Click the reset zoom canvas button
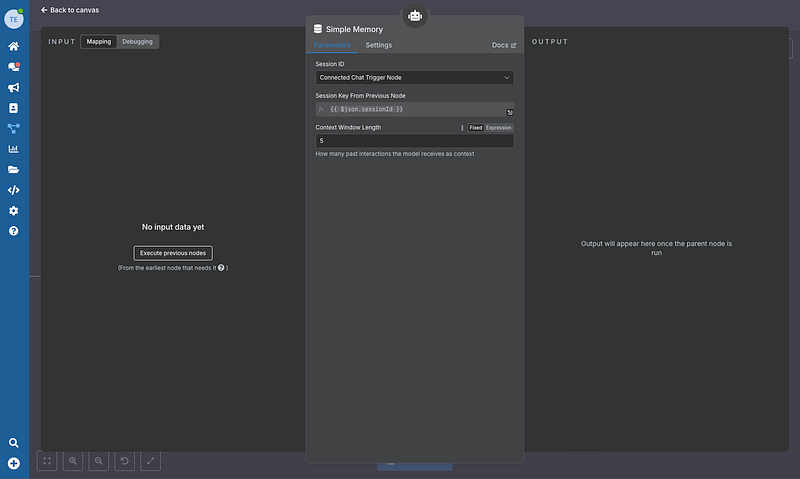 [x=125, y=461]
